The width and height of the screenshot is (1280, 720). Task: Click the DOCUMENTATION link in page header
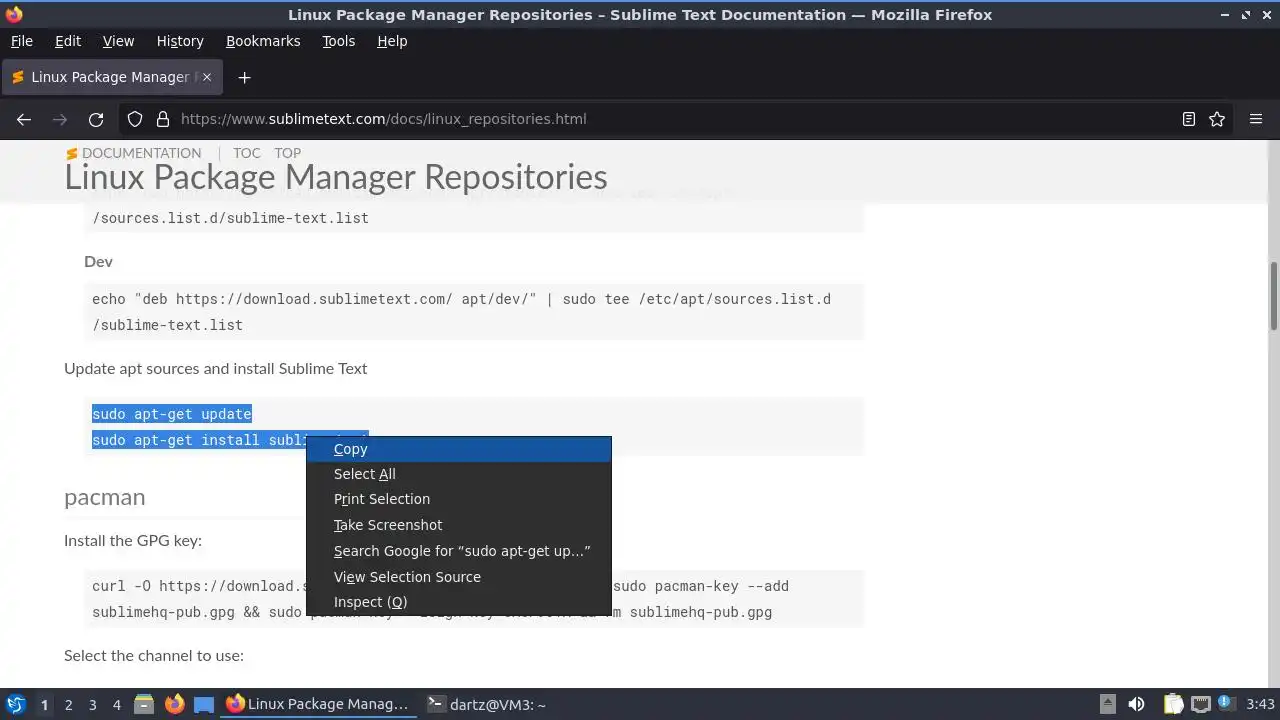(141, 153)
